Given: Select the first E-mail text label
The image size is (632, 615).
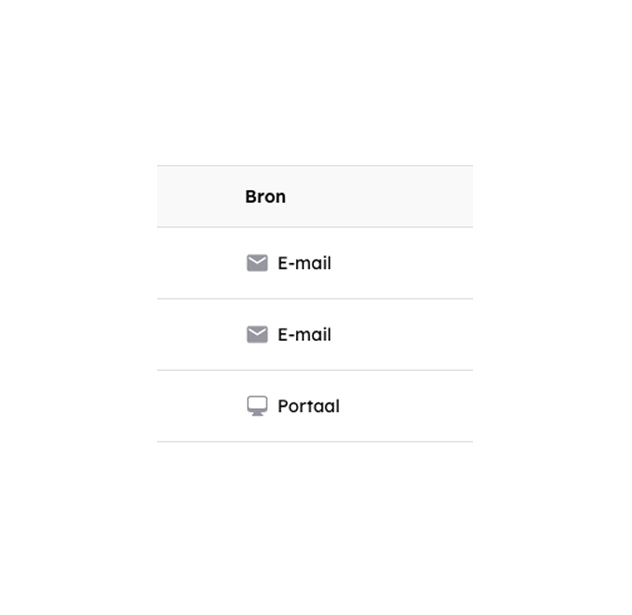Looking at the screenshot, I should coord(304,263).
